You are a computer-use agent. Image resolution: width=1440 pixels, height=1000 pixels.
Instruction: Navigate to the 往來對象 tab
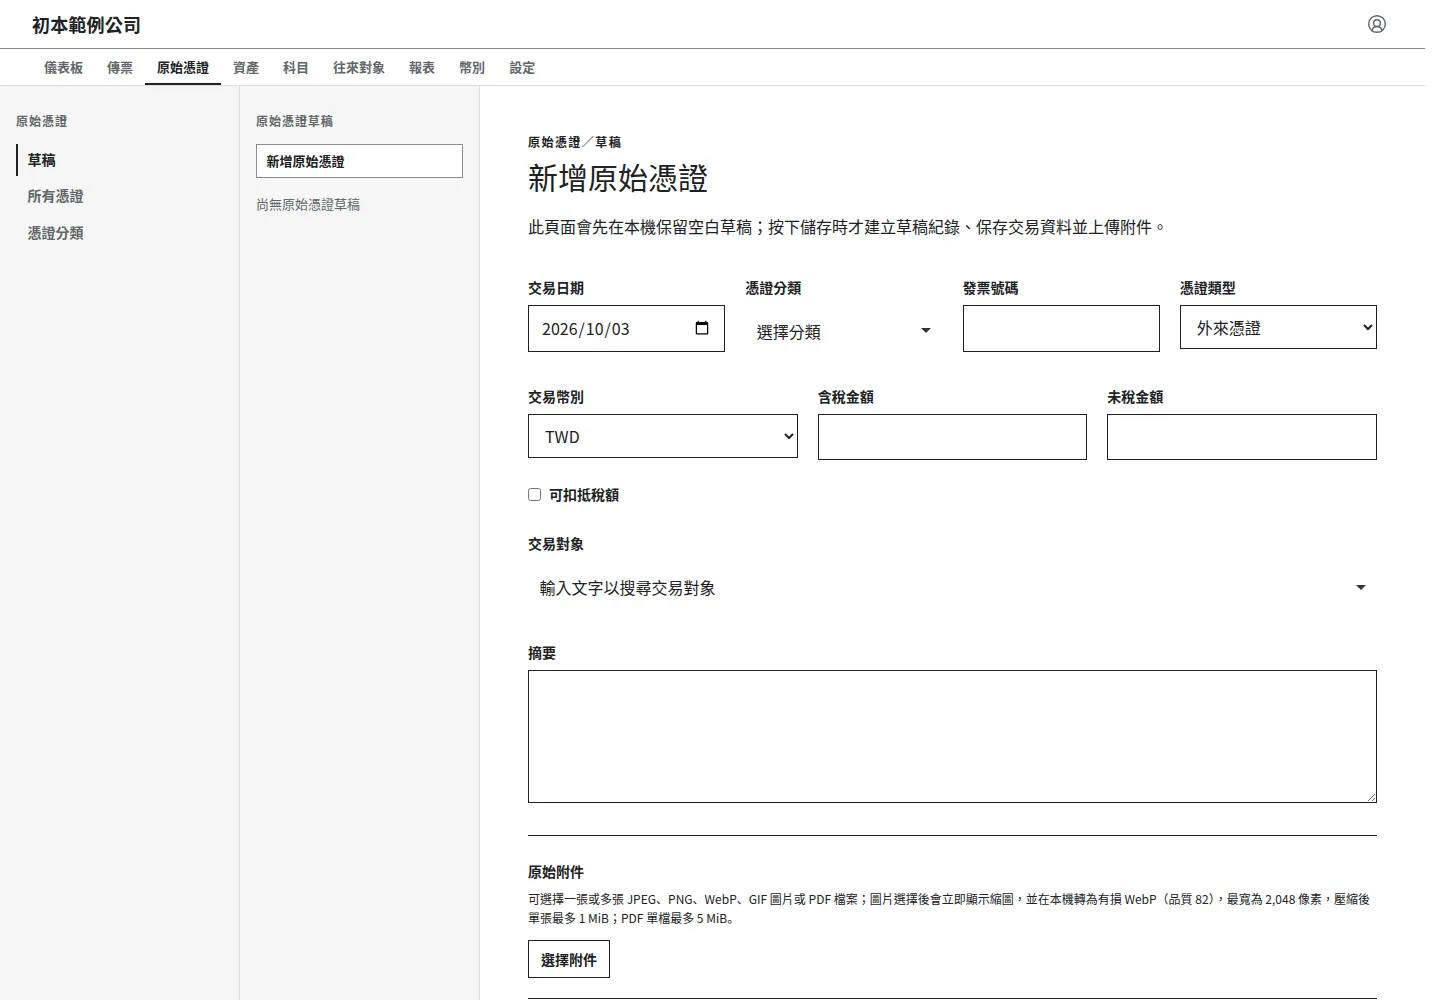pyautogui.click(x=359, y=68)
